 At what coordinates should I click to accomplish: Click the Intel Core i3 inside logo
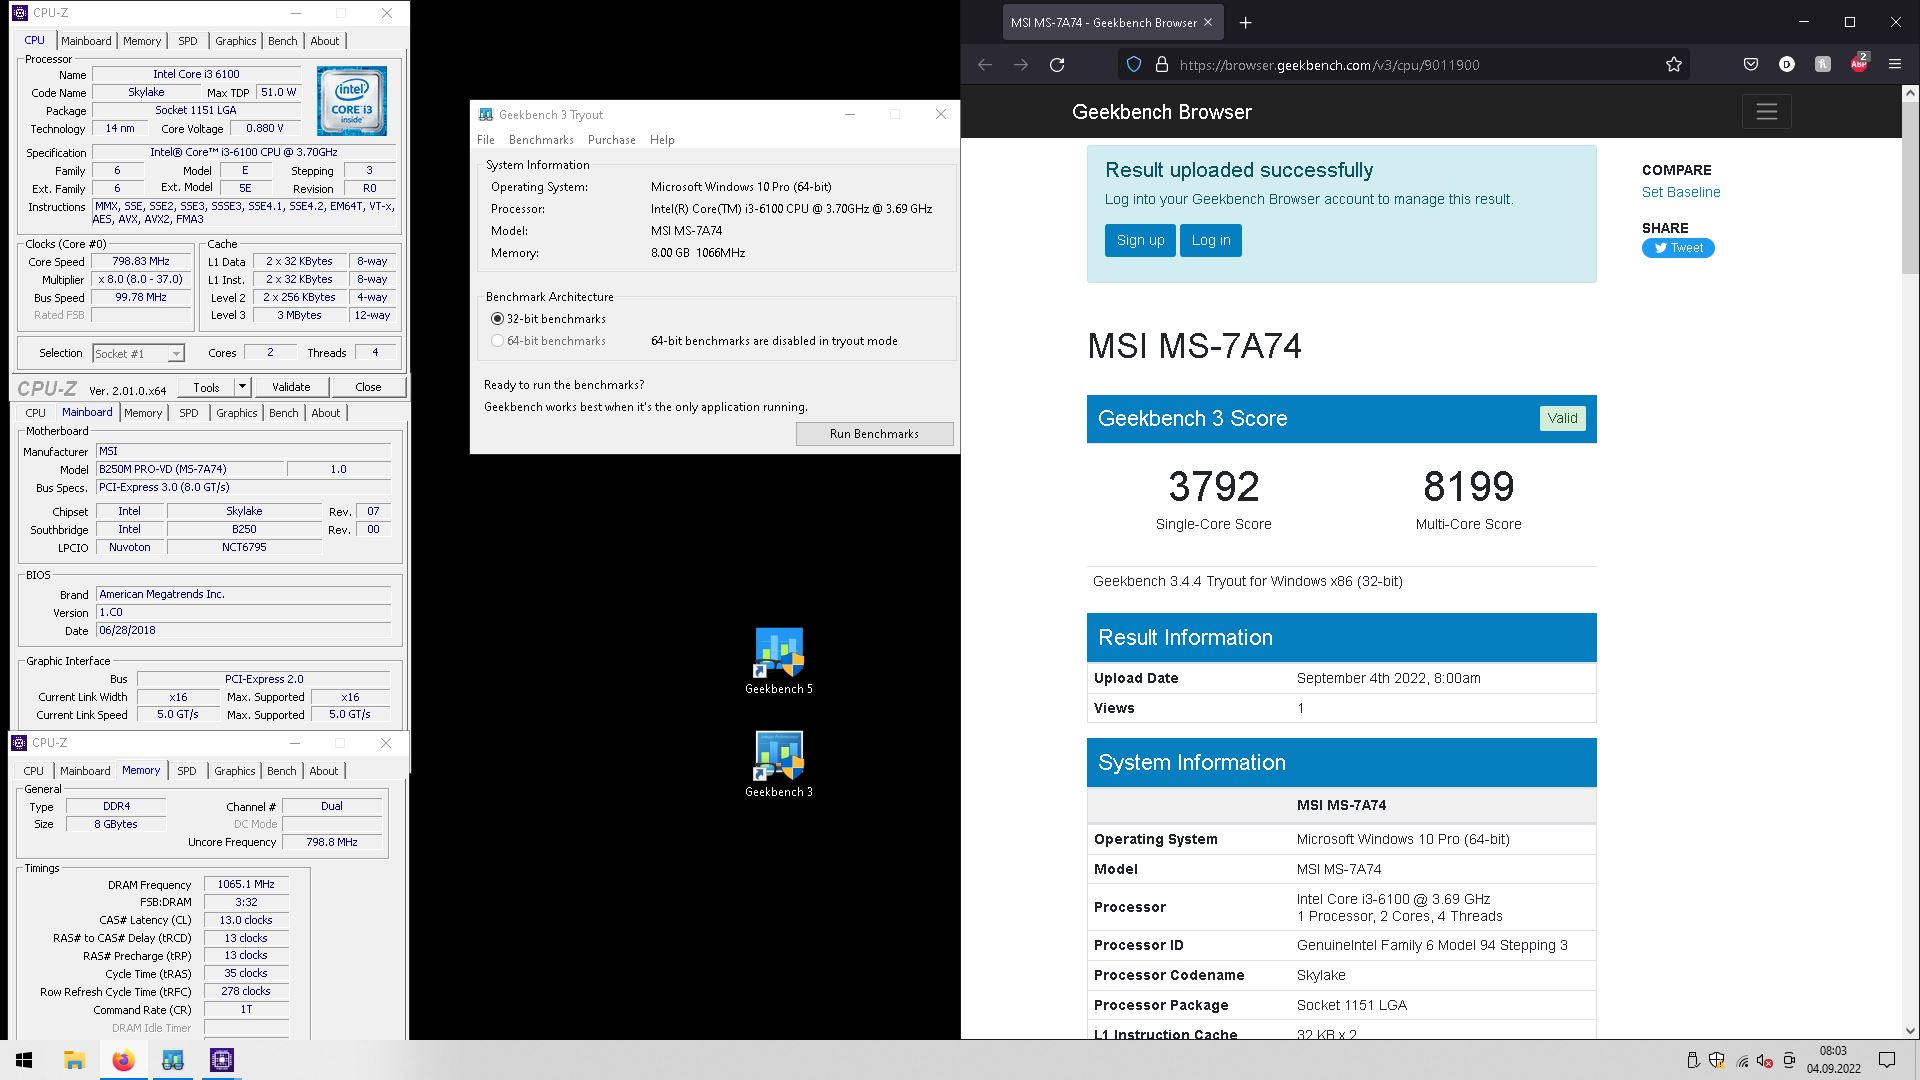tap(352, 101)
